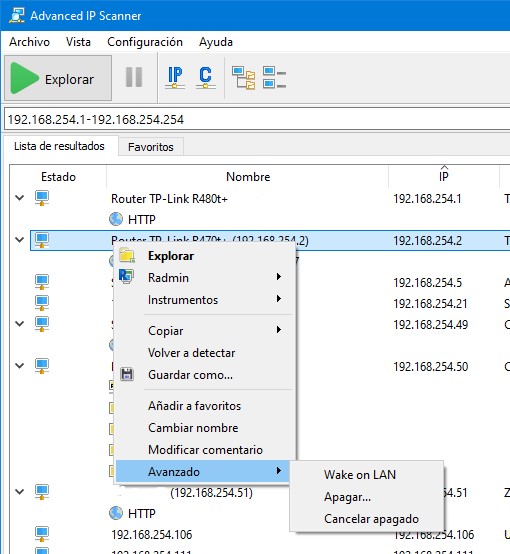Choose Guardar como... in context menu

[205, 375]
